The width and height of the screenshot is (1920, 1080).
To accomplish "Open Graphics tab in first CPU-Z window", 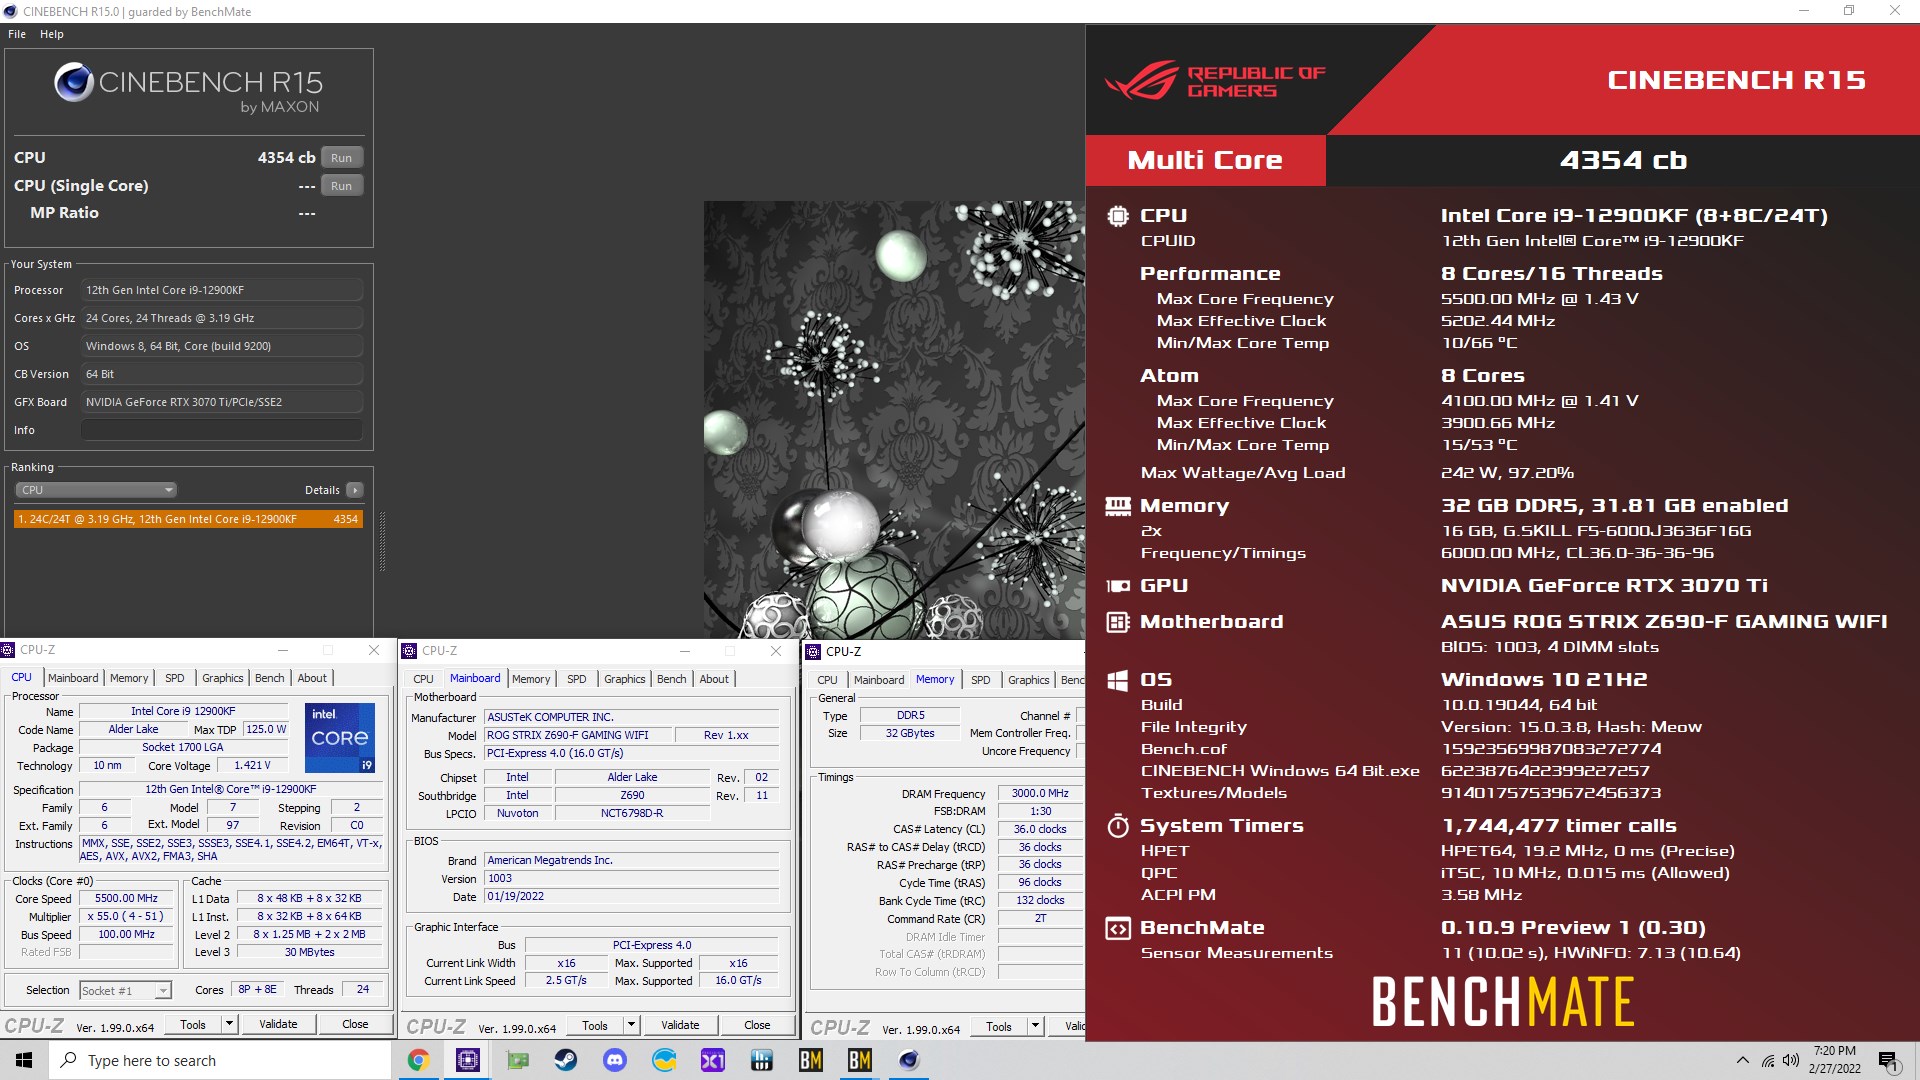I will click(222, 678).
